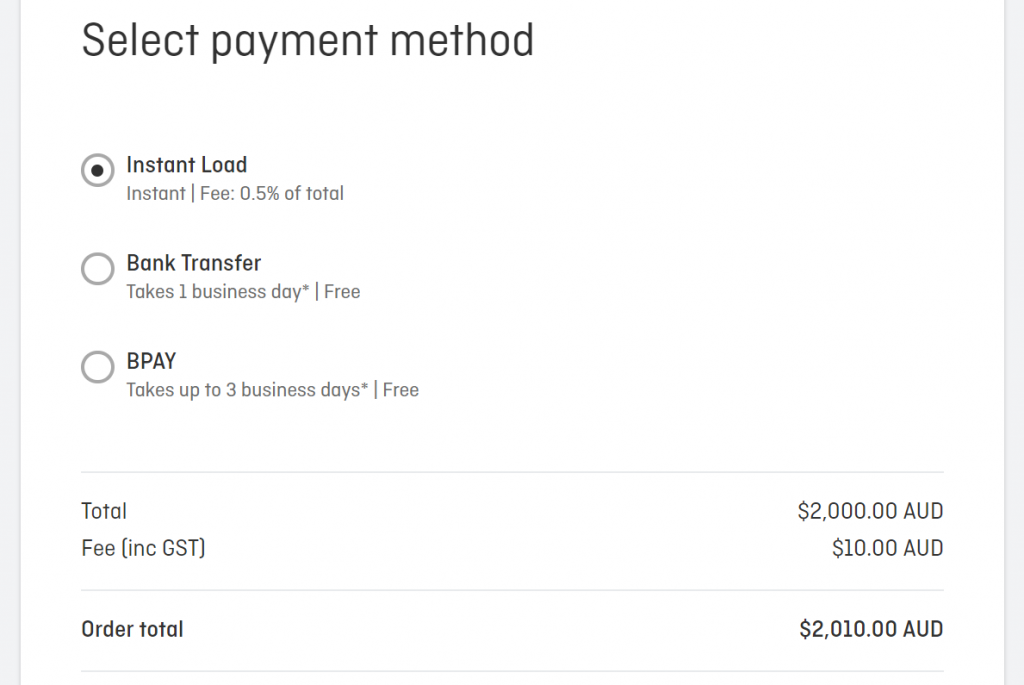Click the $2,000.00 AUD total amount
This screenshot has height=685, width=1024.
point(870,511)
